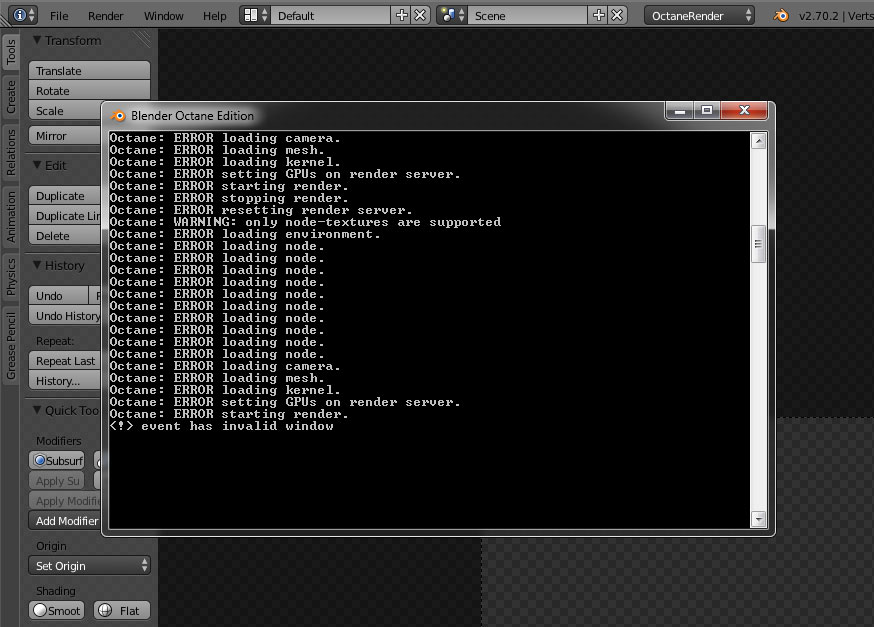Viewport: 874px width, 627px height.
Task: Switch to the Relations tab
Action: [x=11, y=152]
